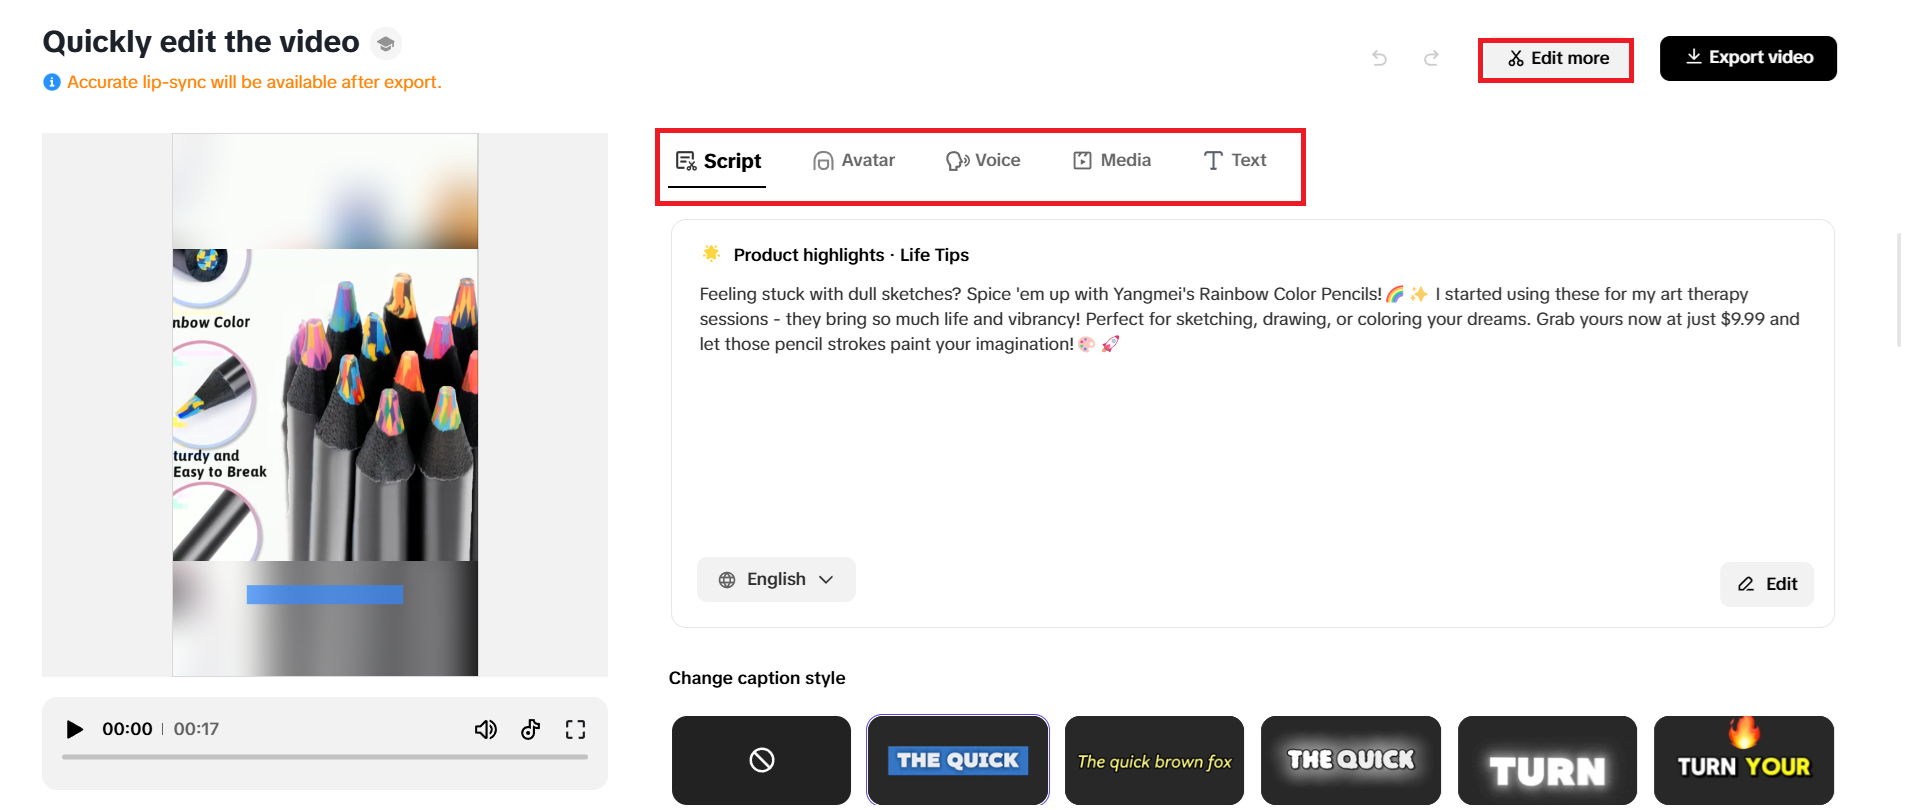Switch to the Voice tab
Screen dimensions: 1919x810
pyautogui.click(x=983, y=160)
